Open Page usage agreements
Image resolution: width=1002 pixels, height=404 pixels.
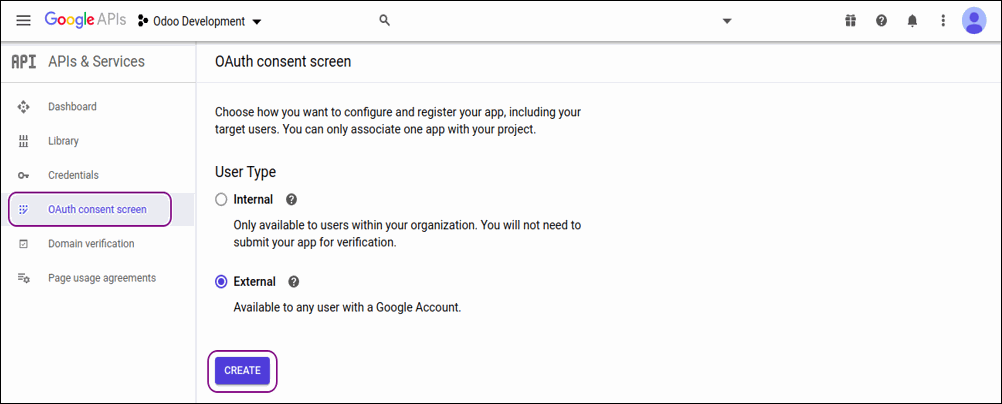[102, 278]
